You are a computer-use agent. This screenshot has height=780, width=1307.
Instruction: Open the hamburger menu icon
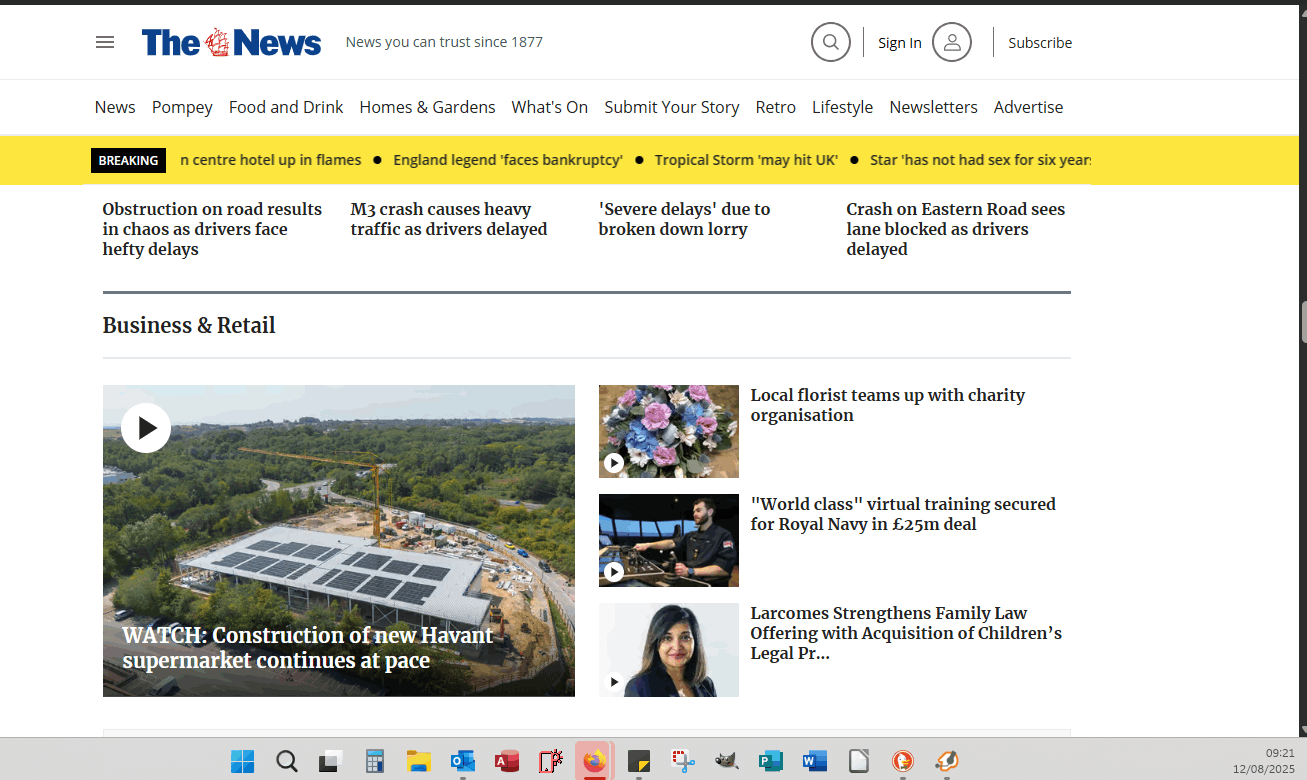105,42
